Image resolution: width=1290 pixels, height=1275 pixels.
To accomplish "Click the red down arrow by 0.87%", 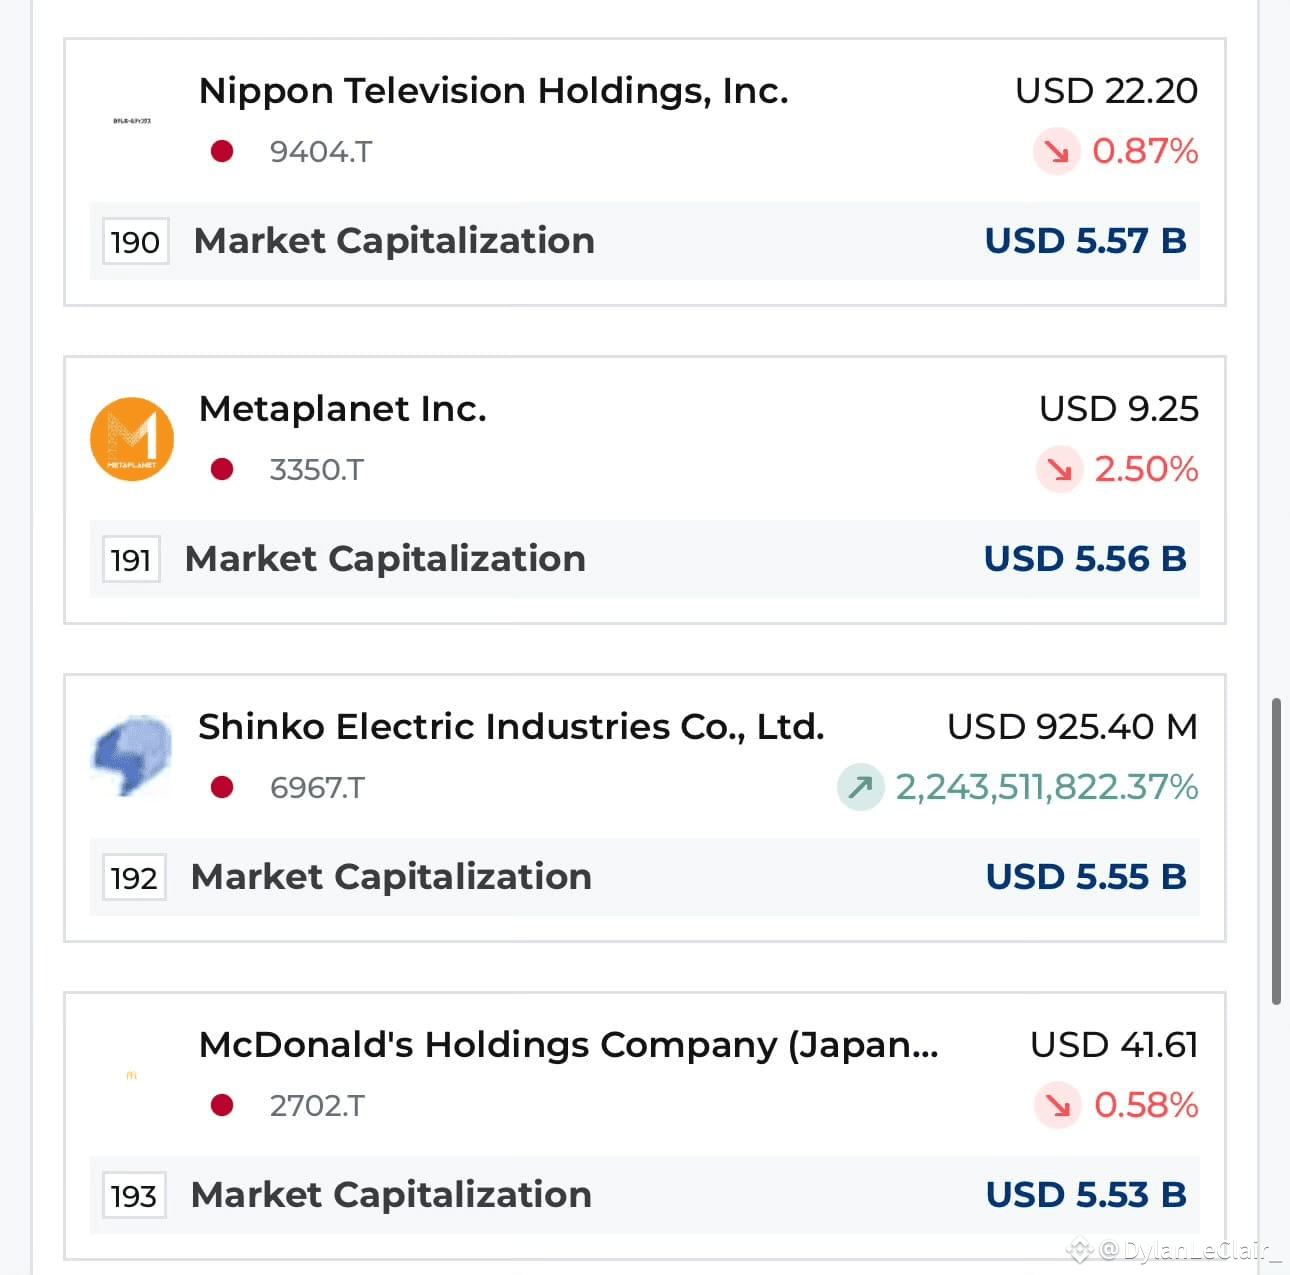I will tap(1056, 151).
